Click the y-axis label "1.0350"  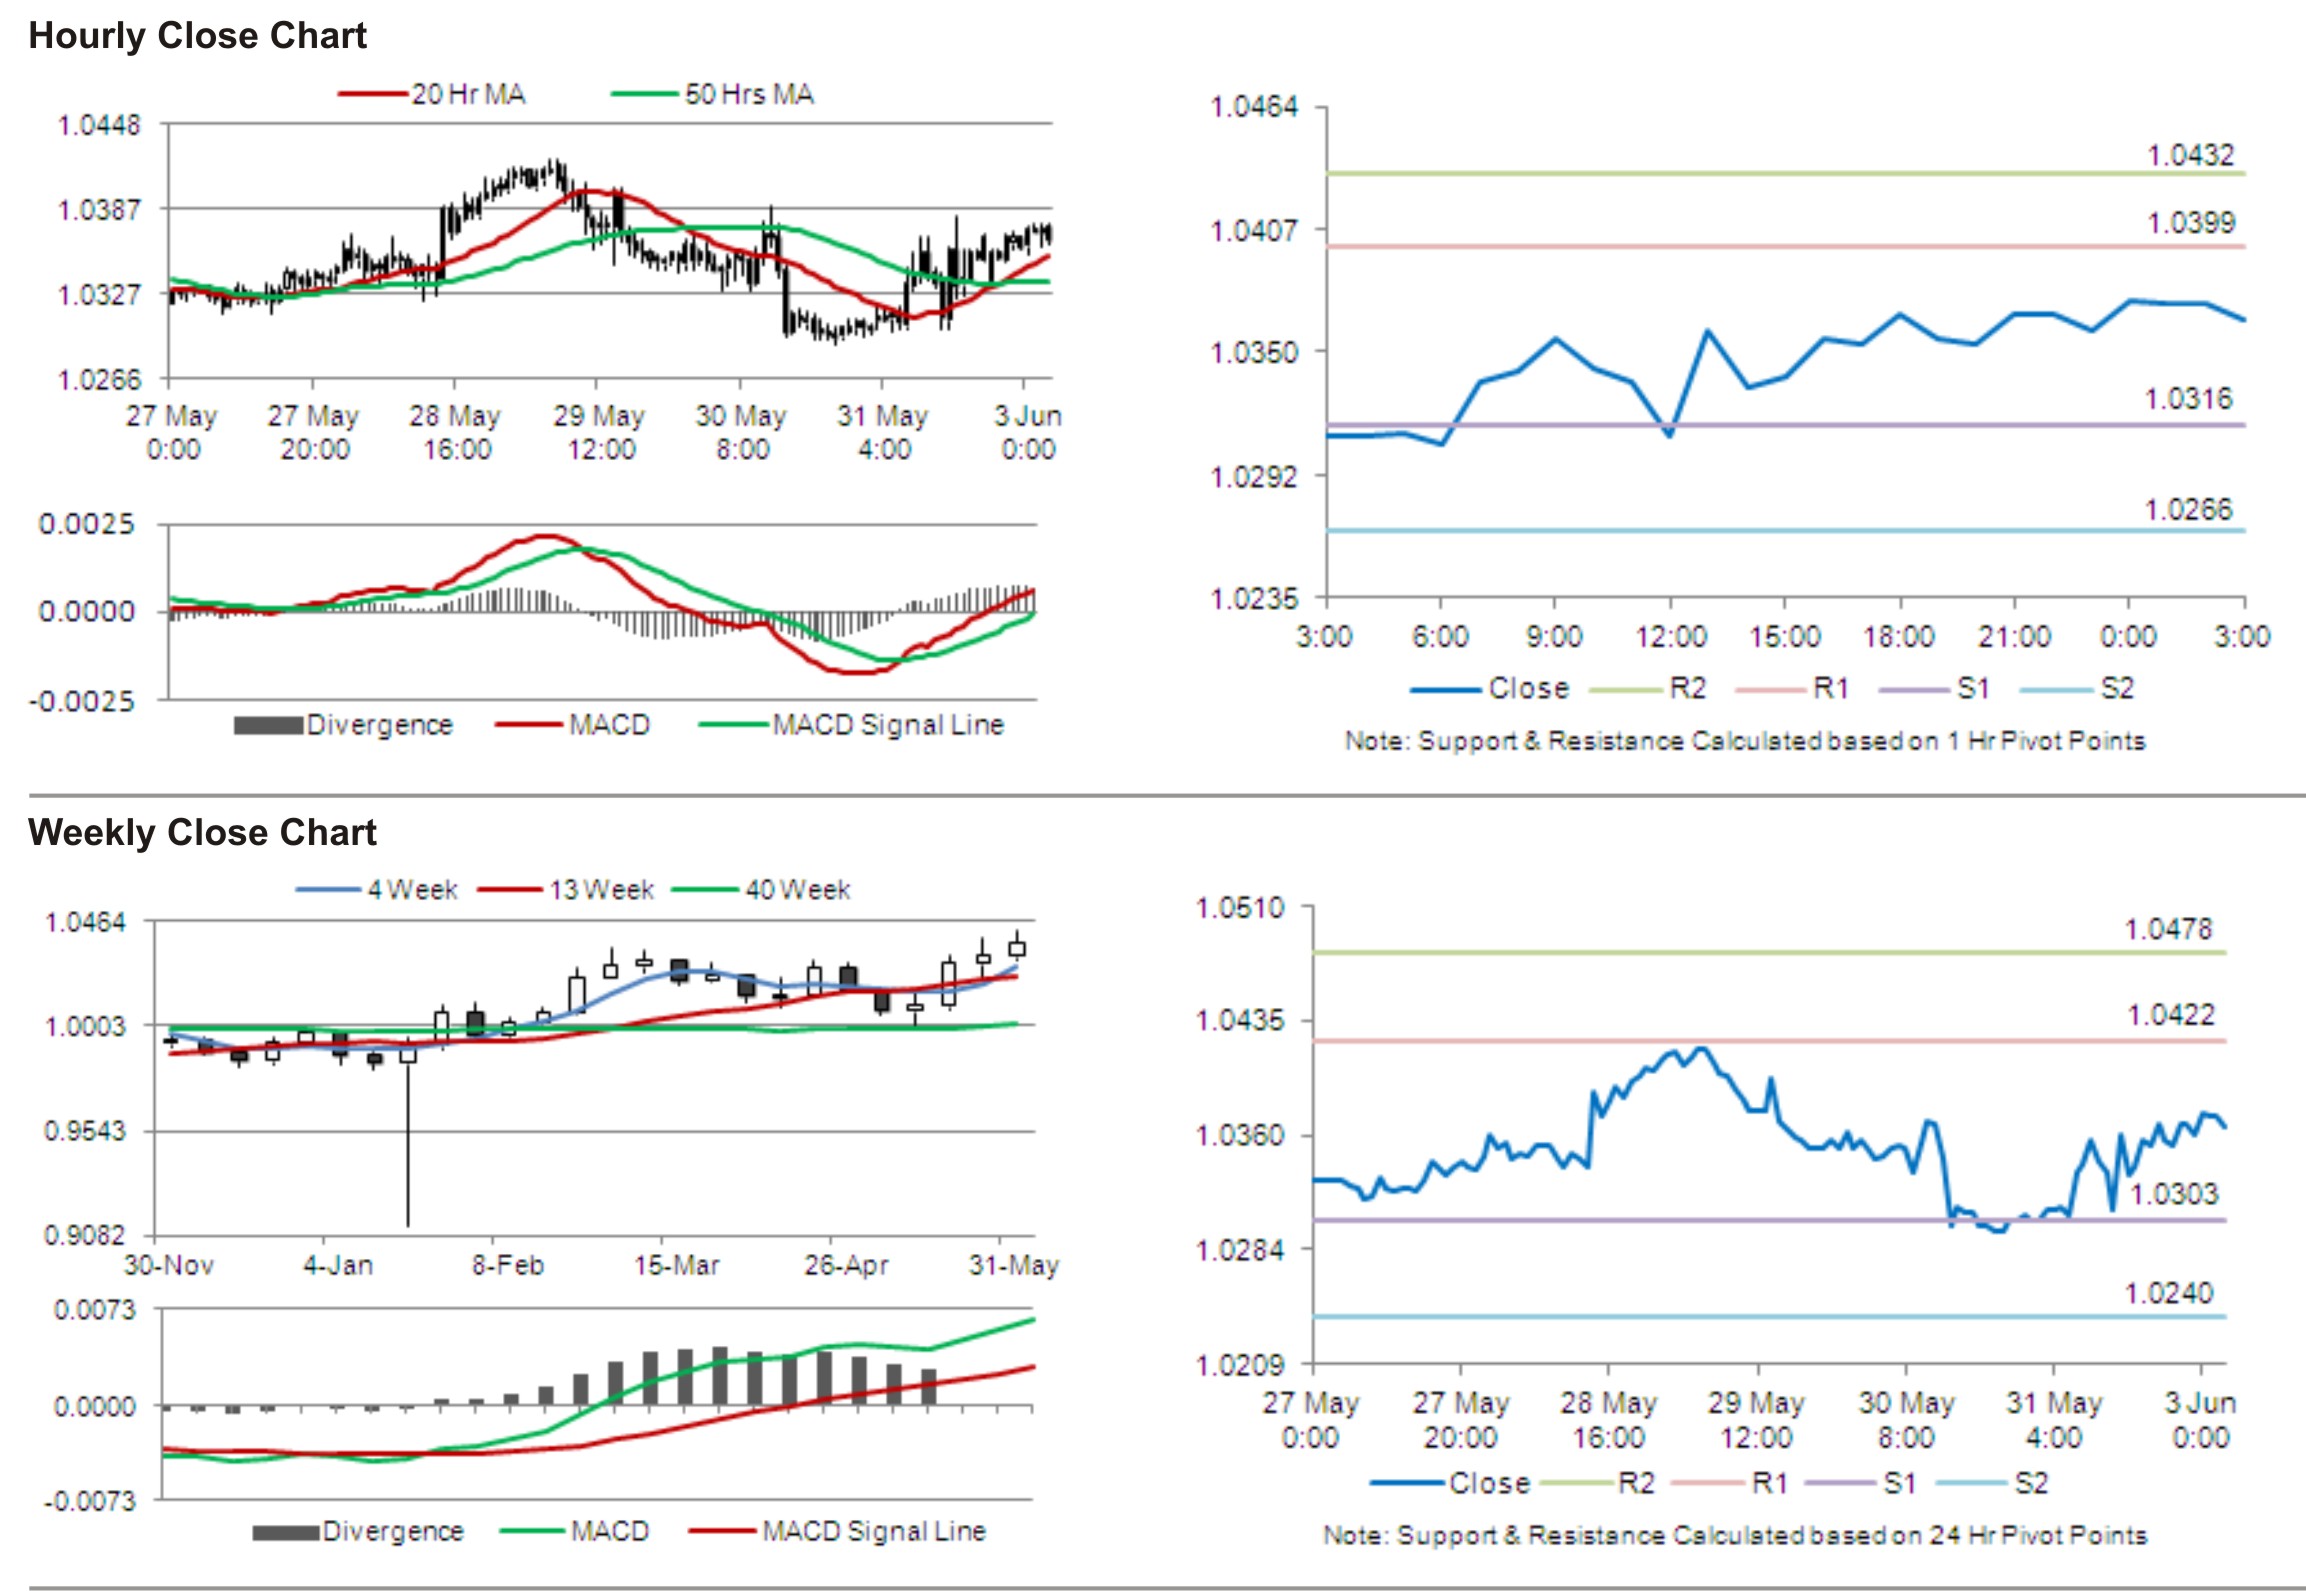pyautogui.click(x=1254, y=352)
